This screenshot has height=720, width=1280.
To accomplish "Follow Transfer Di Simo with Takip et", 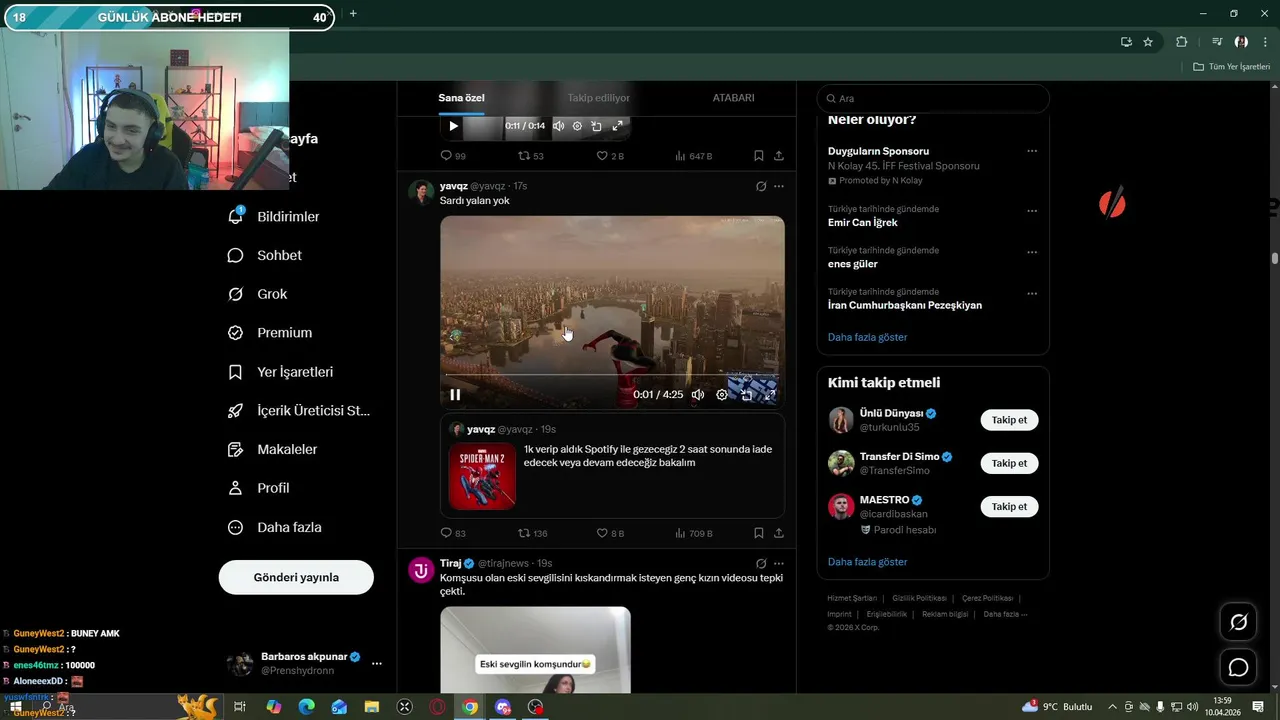I will (1009, 463).
